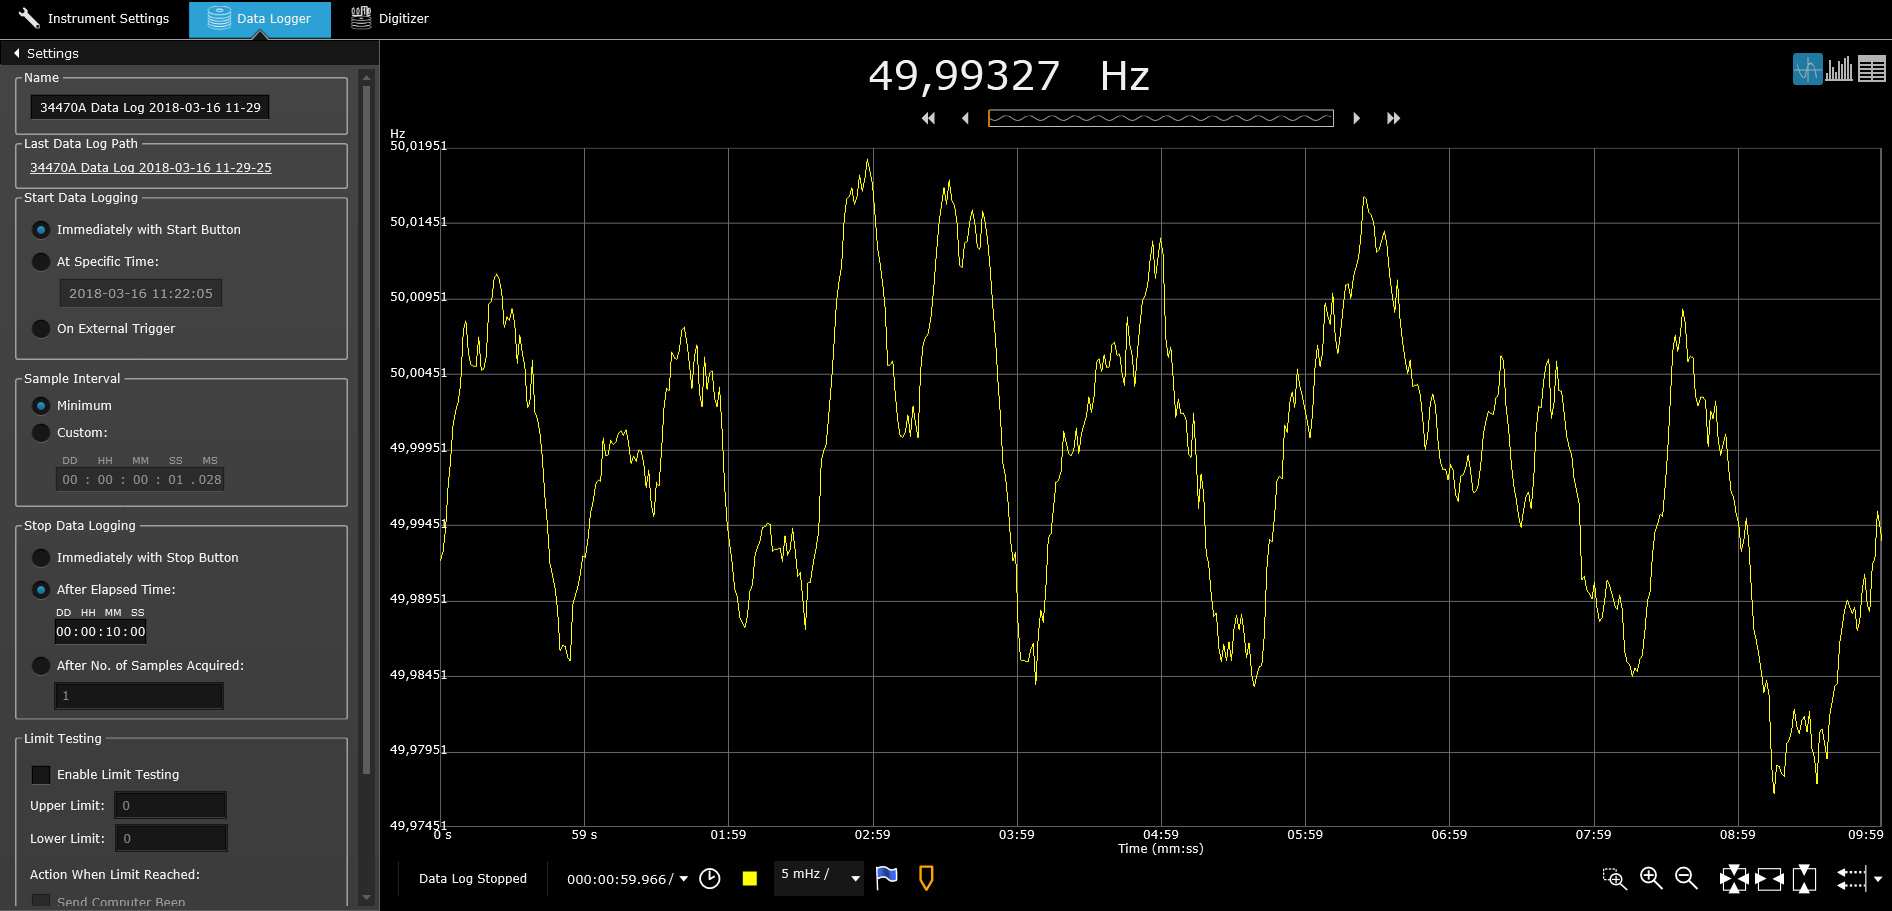Screen dimensions: 1892x911
Task: Click the elapsed time duration field
Action: pos(101,632)
